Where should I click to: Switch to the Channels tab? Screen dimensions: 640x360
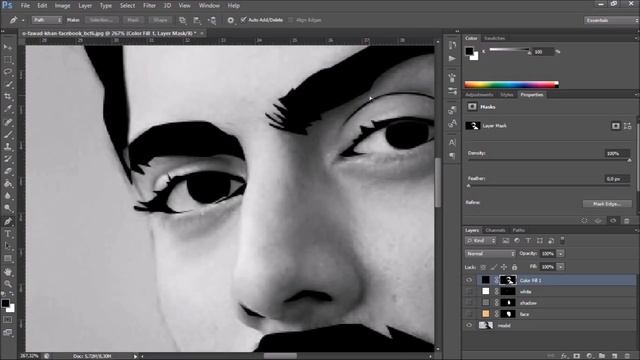[496, 230]
